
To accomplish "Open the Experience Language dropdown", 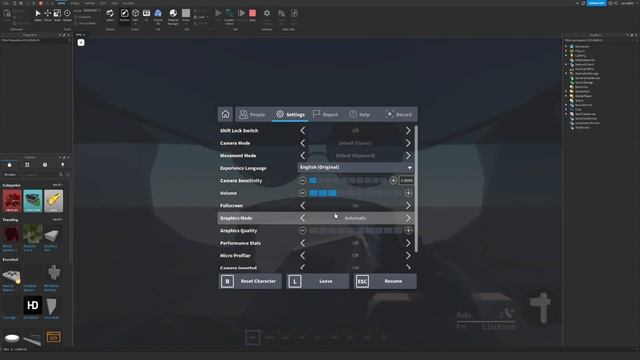I will coord(356,167).
